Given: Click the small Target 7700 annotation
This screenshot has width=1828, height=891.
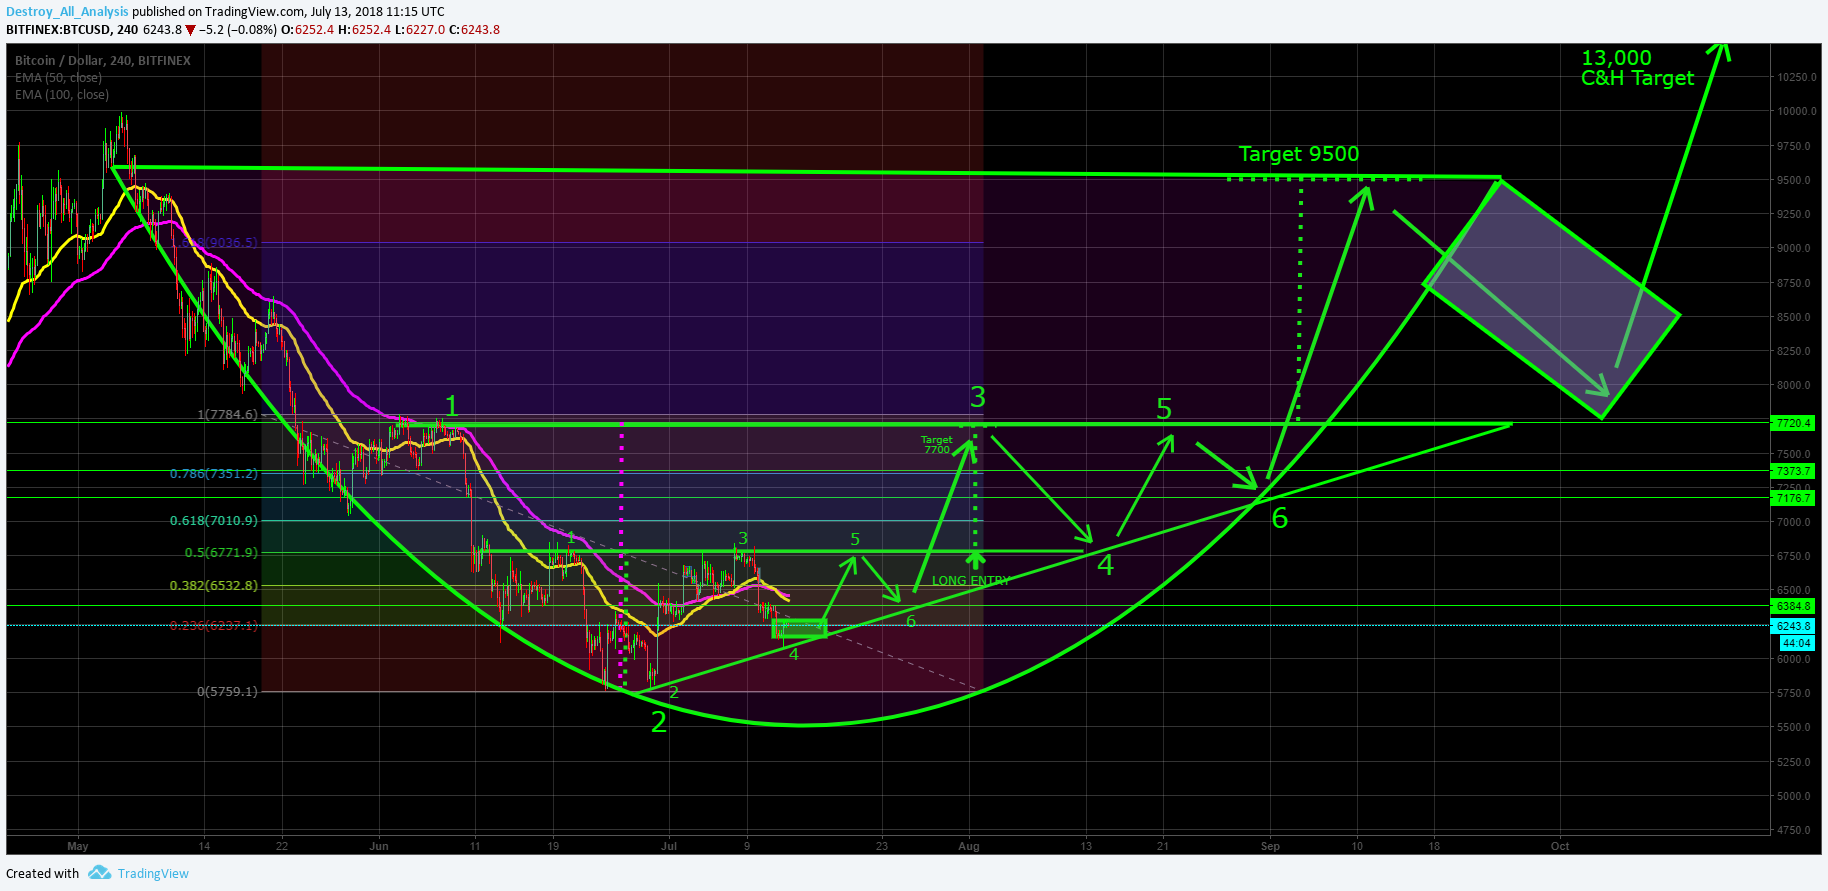Looking at the screenshot, I should tap(937, 445).
